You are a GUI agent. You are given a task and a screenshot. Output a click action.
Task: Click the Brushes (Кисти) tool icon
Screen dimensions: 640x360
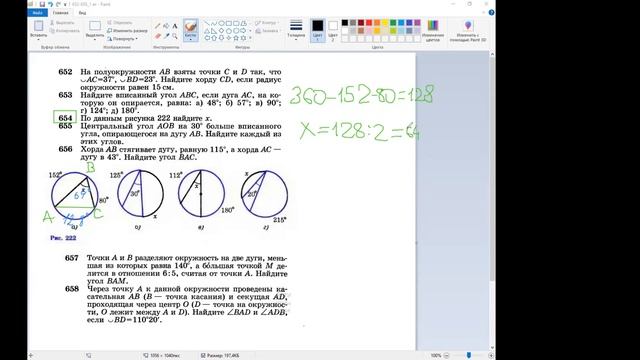(191, 26)
